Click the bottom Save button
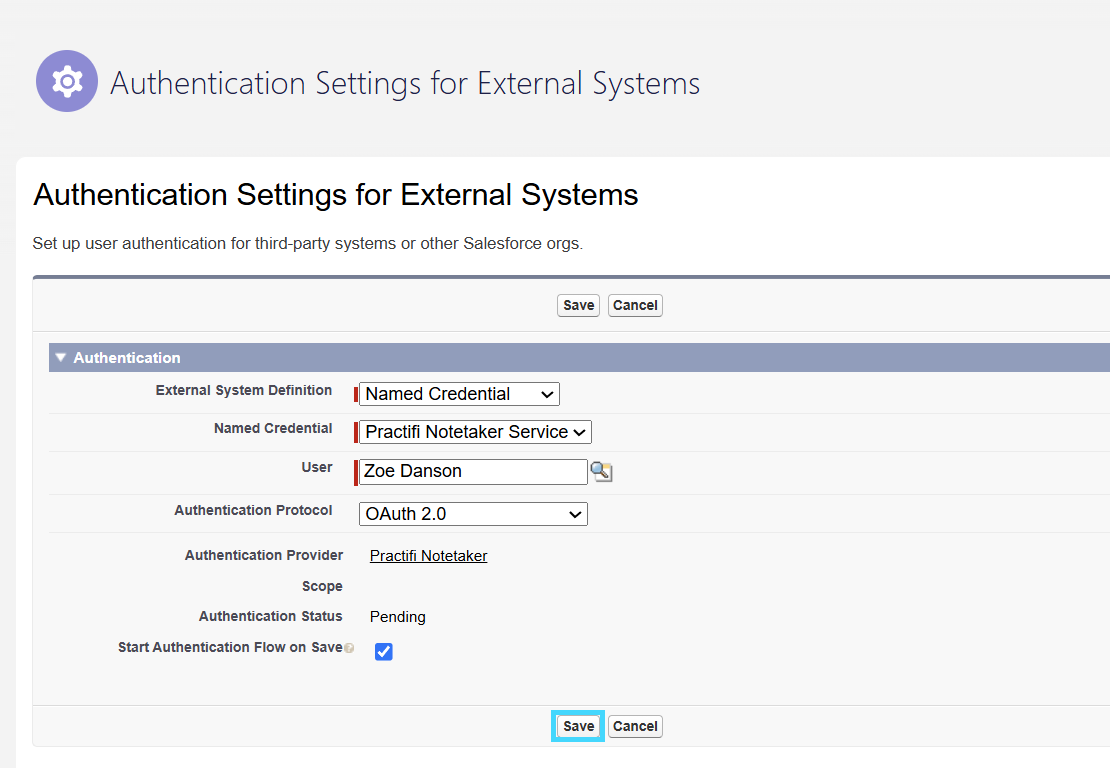 tap(578, 726)
